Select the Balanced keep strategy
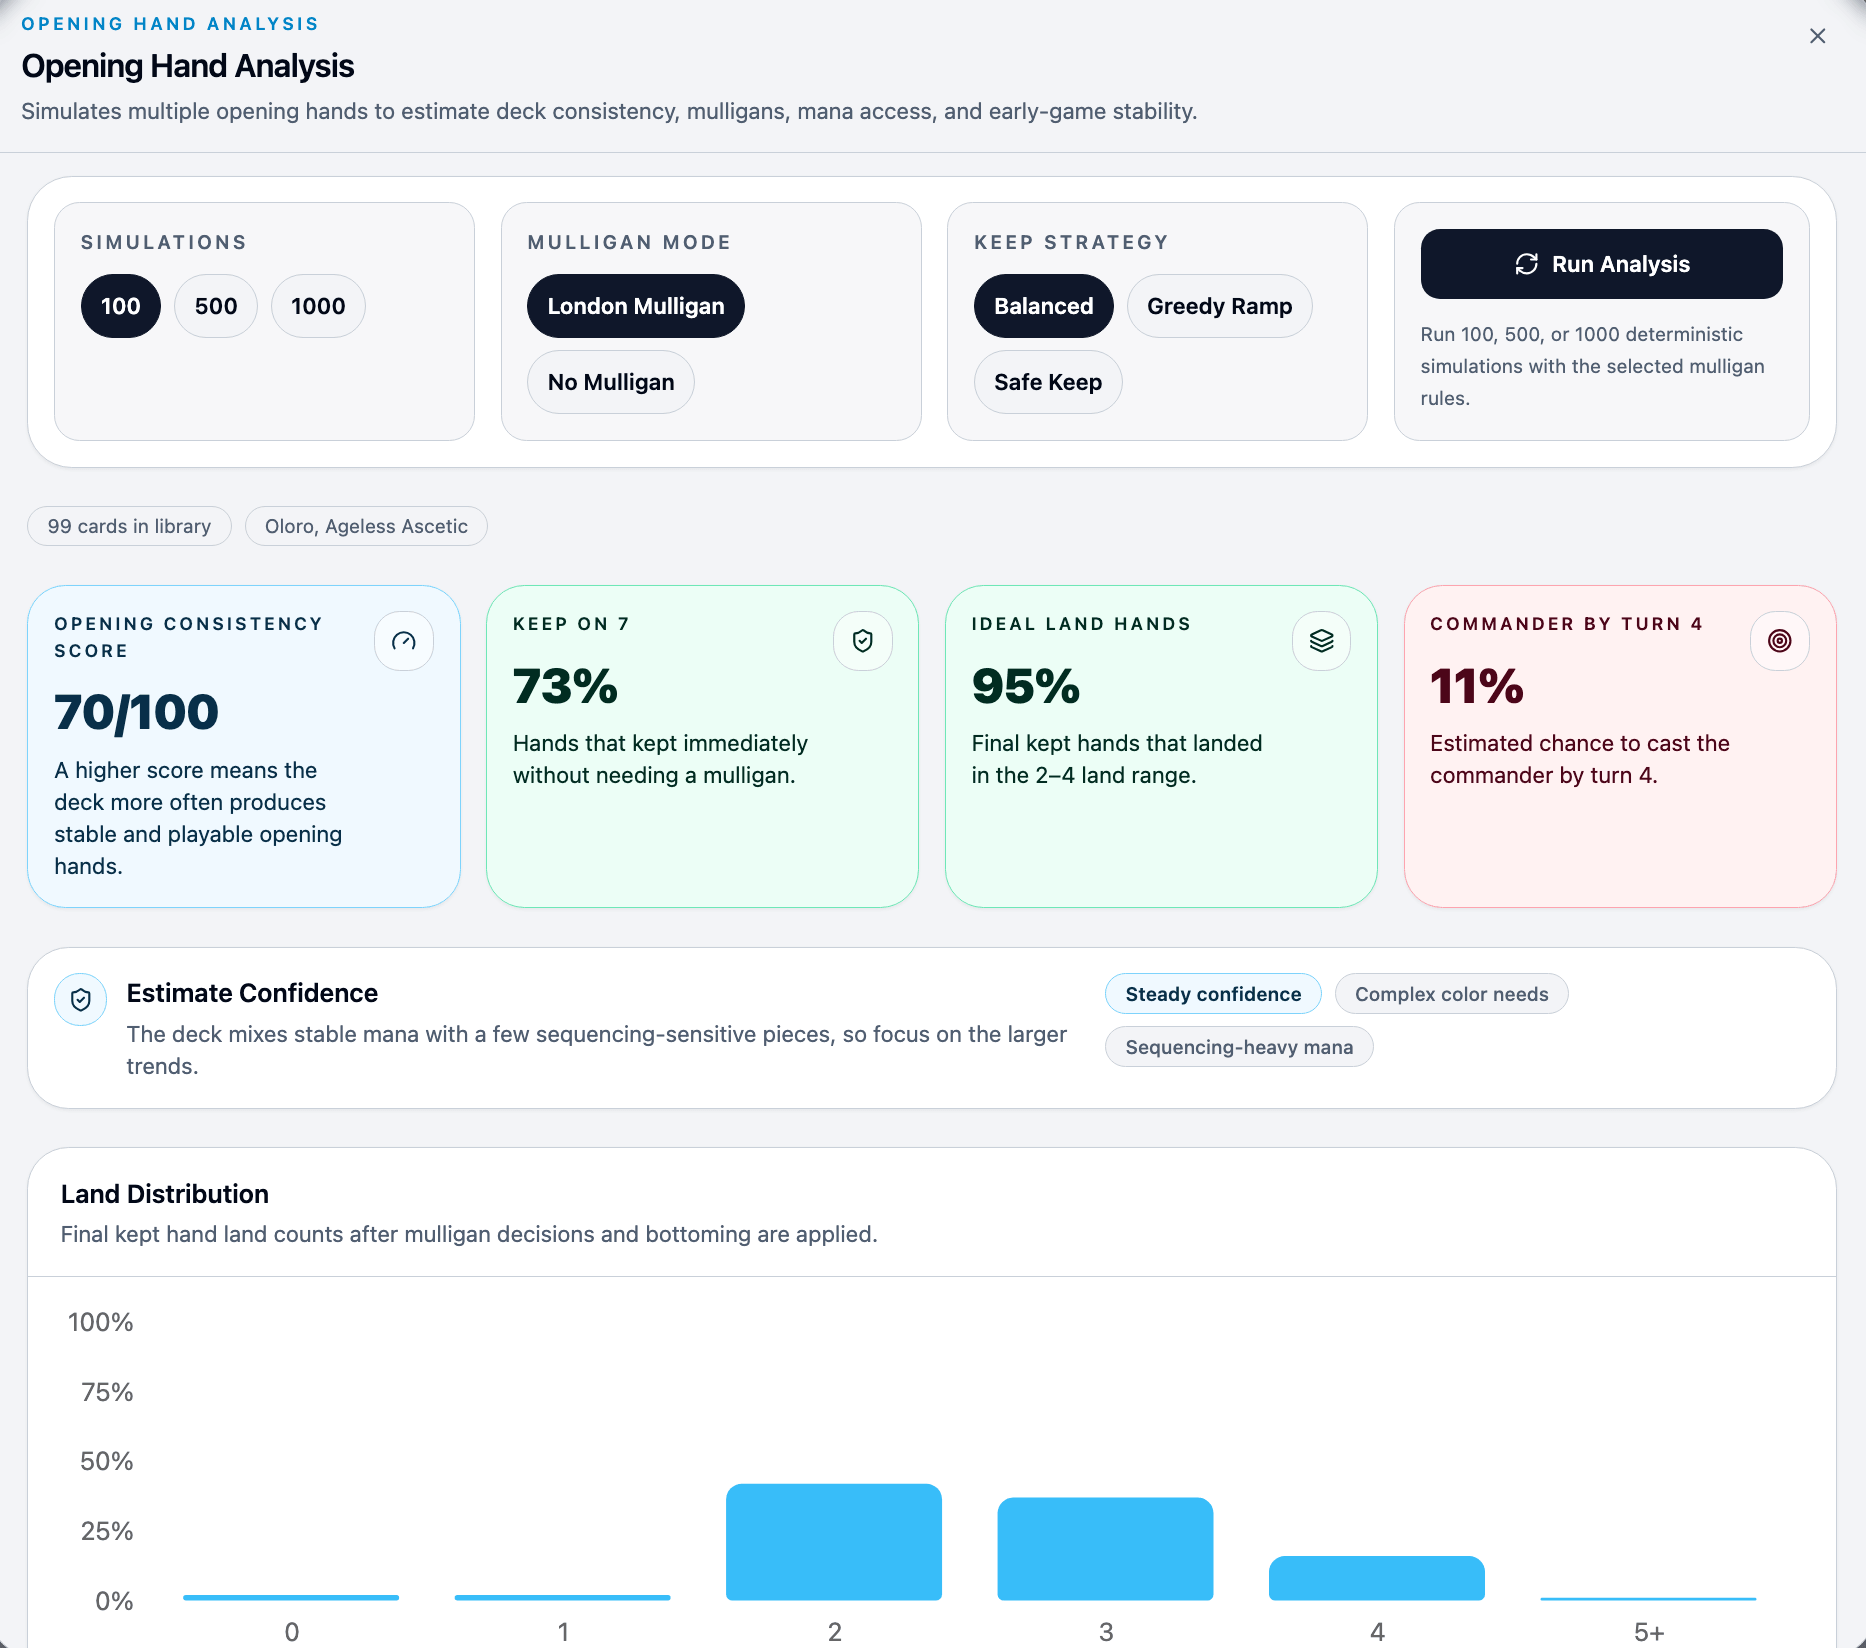The width and height of the screenshot is (1866, 1648). click(1043, 306)
